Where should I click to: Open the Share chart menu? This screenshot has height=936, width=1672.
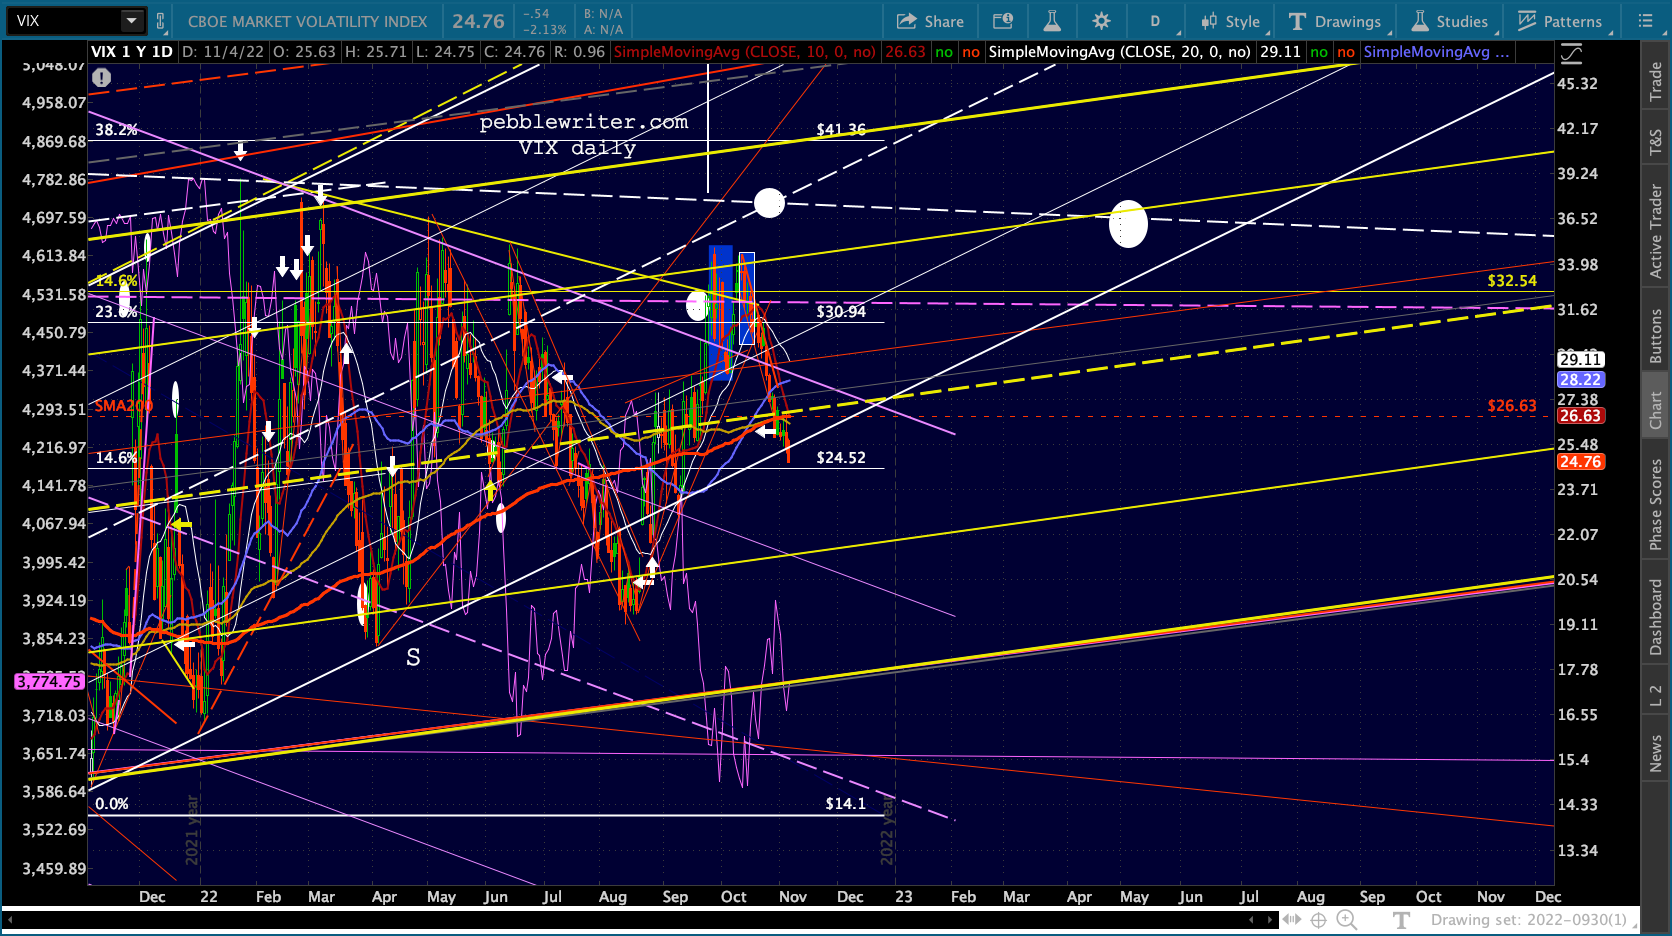tap(930, 21)
